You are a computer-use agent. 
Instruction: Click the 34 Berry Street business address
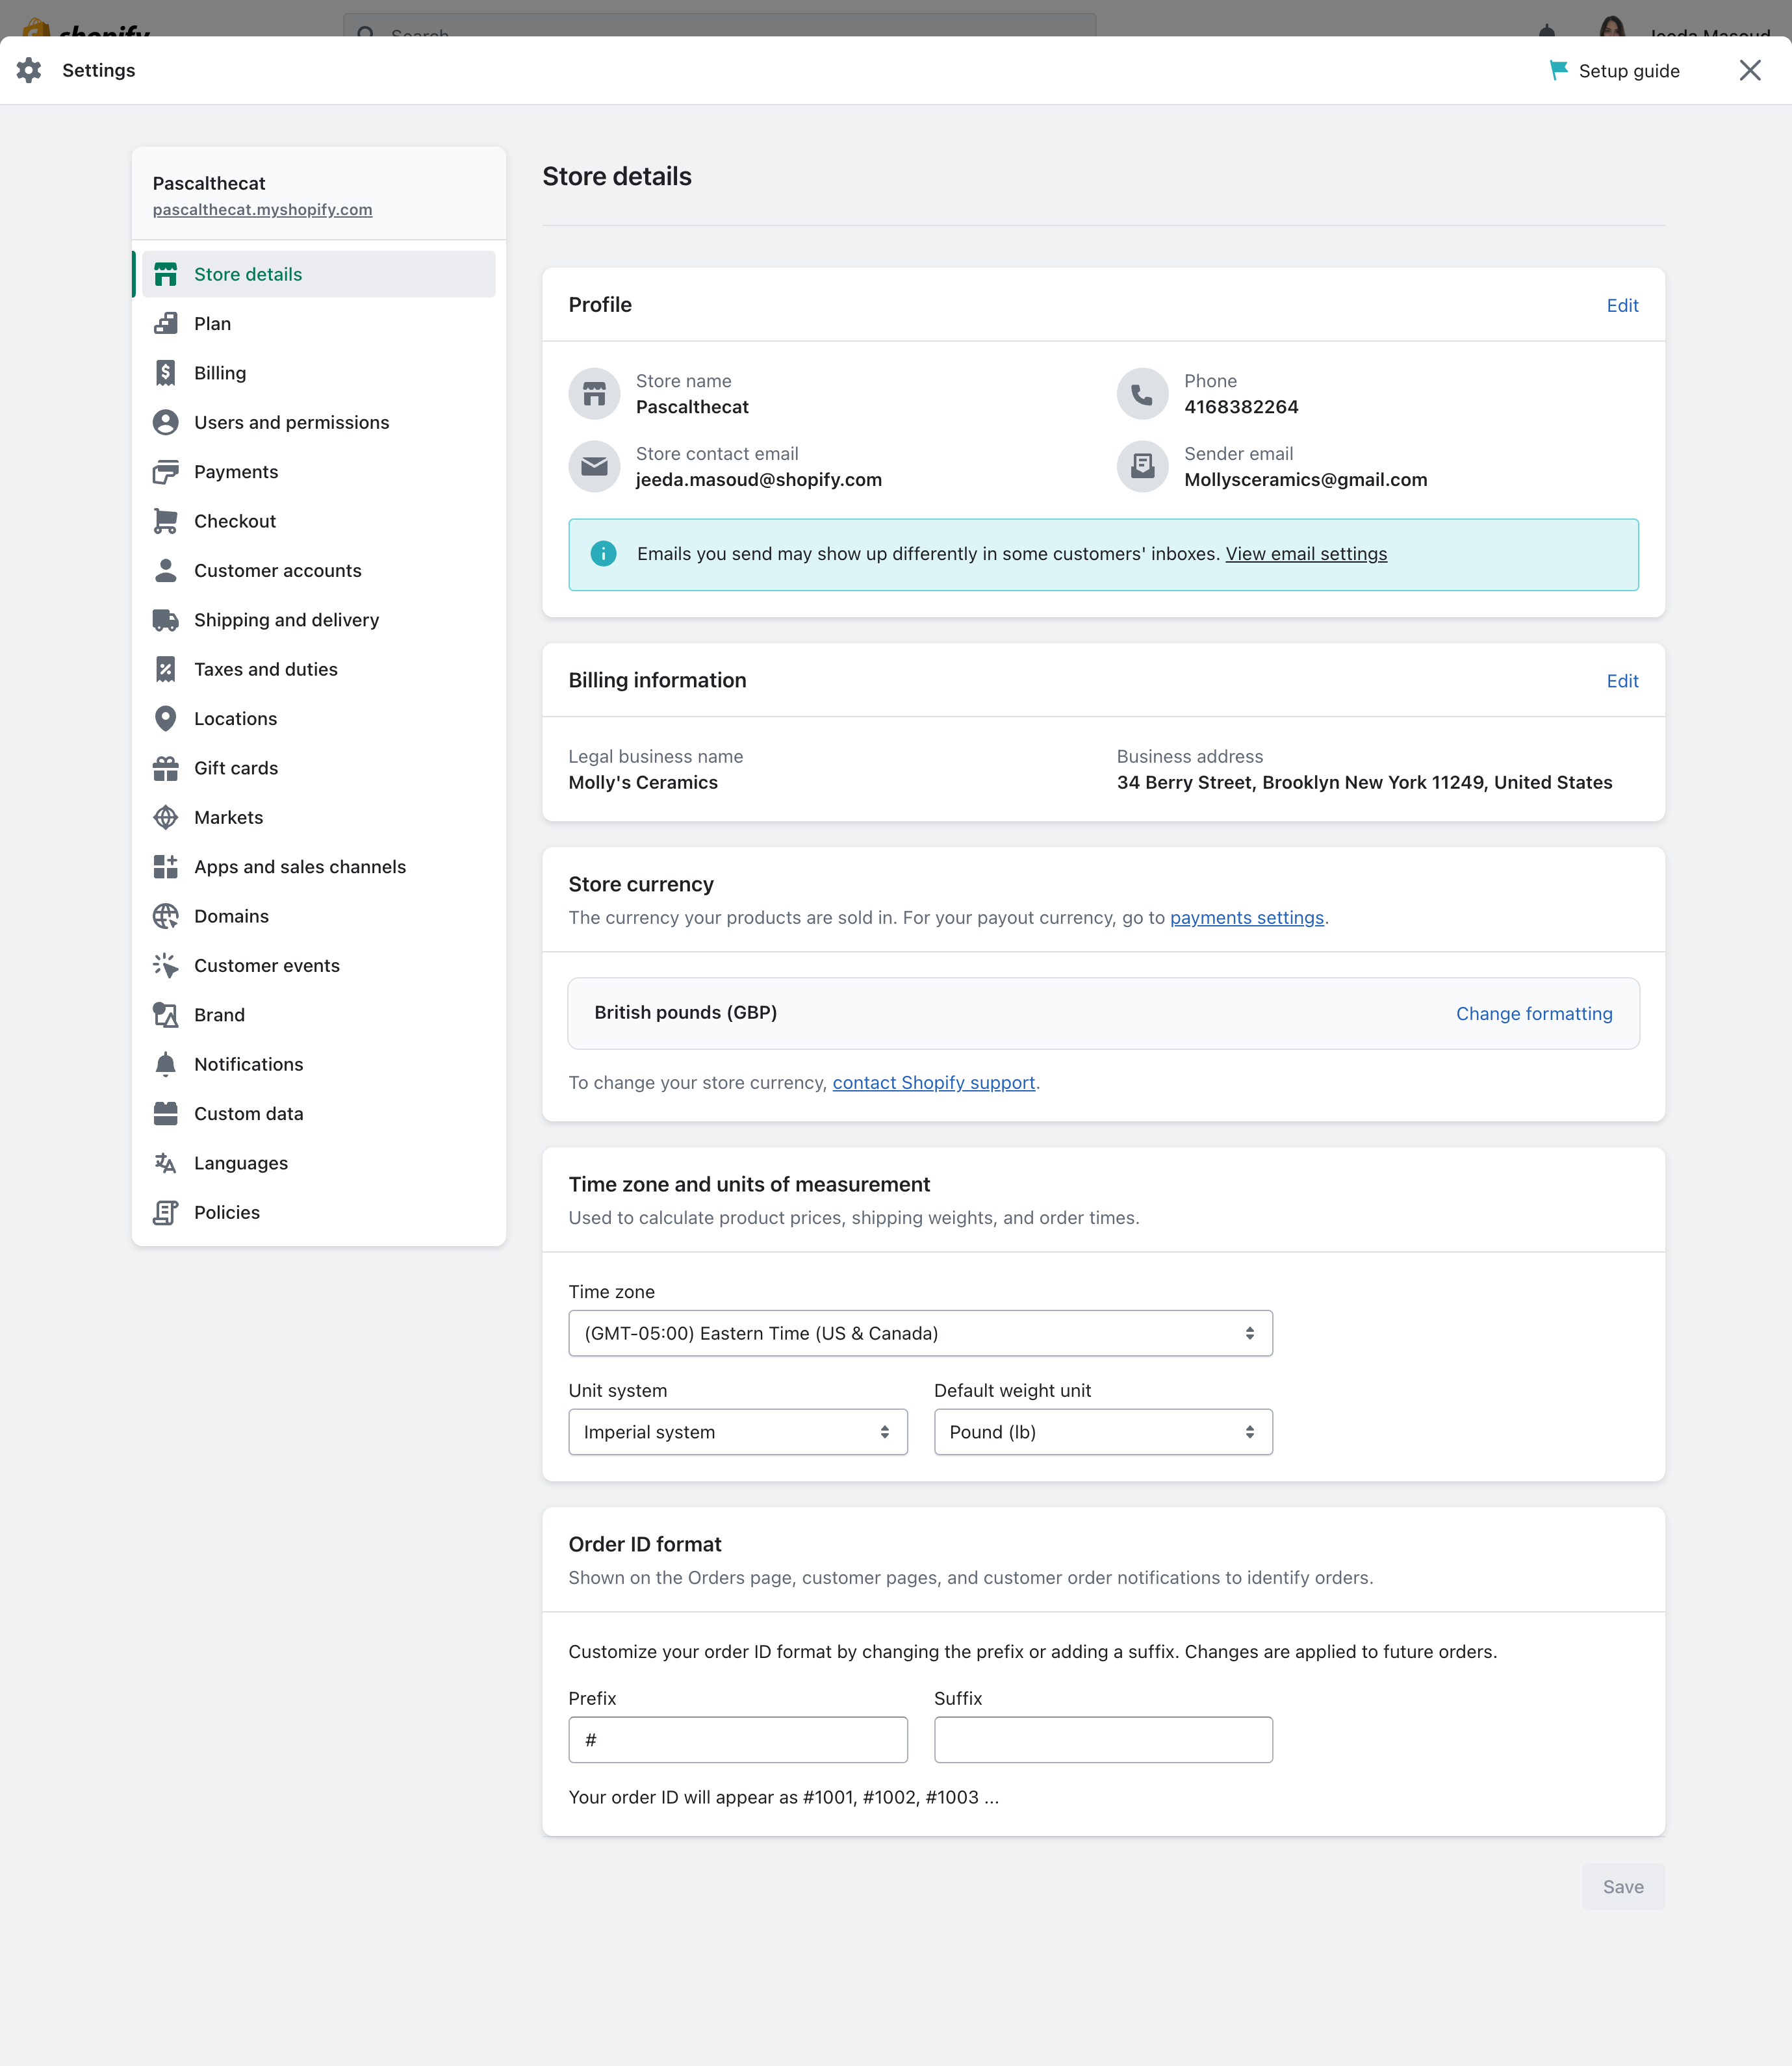pos(1364,783)
